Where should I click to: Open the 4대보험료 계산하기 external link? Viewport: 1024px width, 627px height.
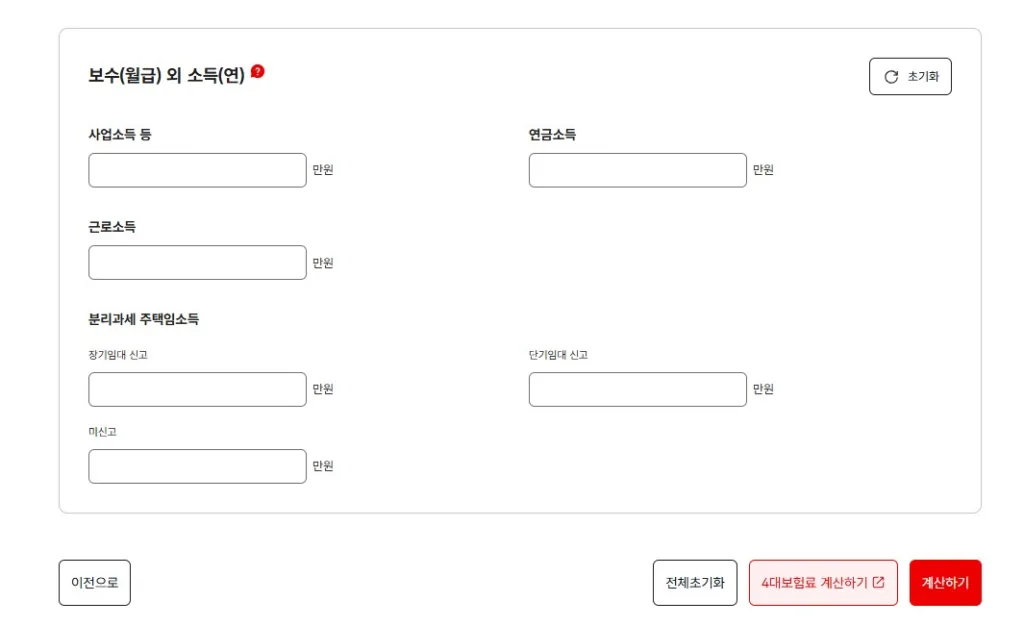click(x=823, y=582)
